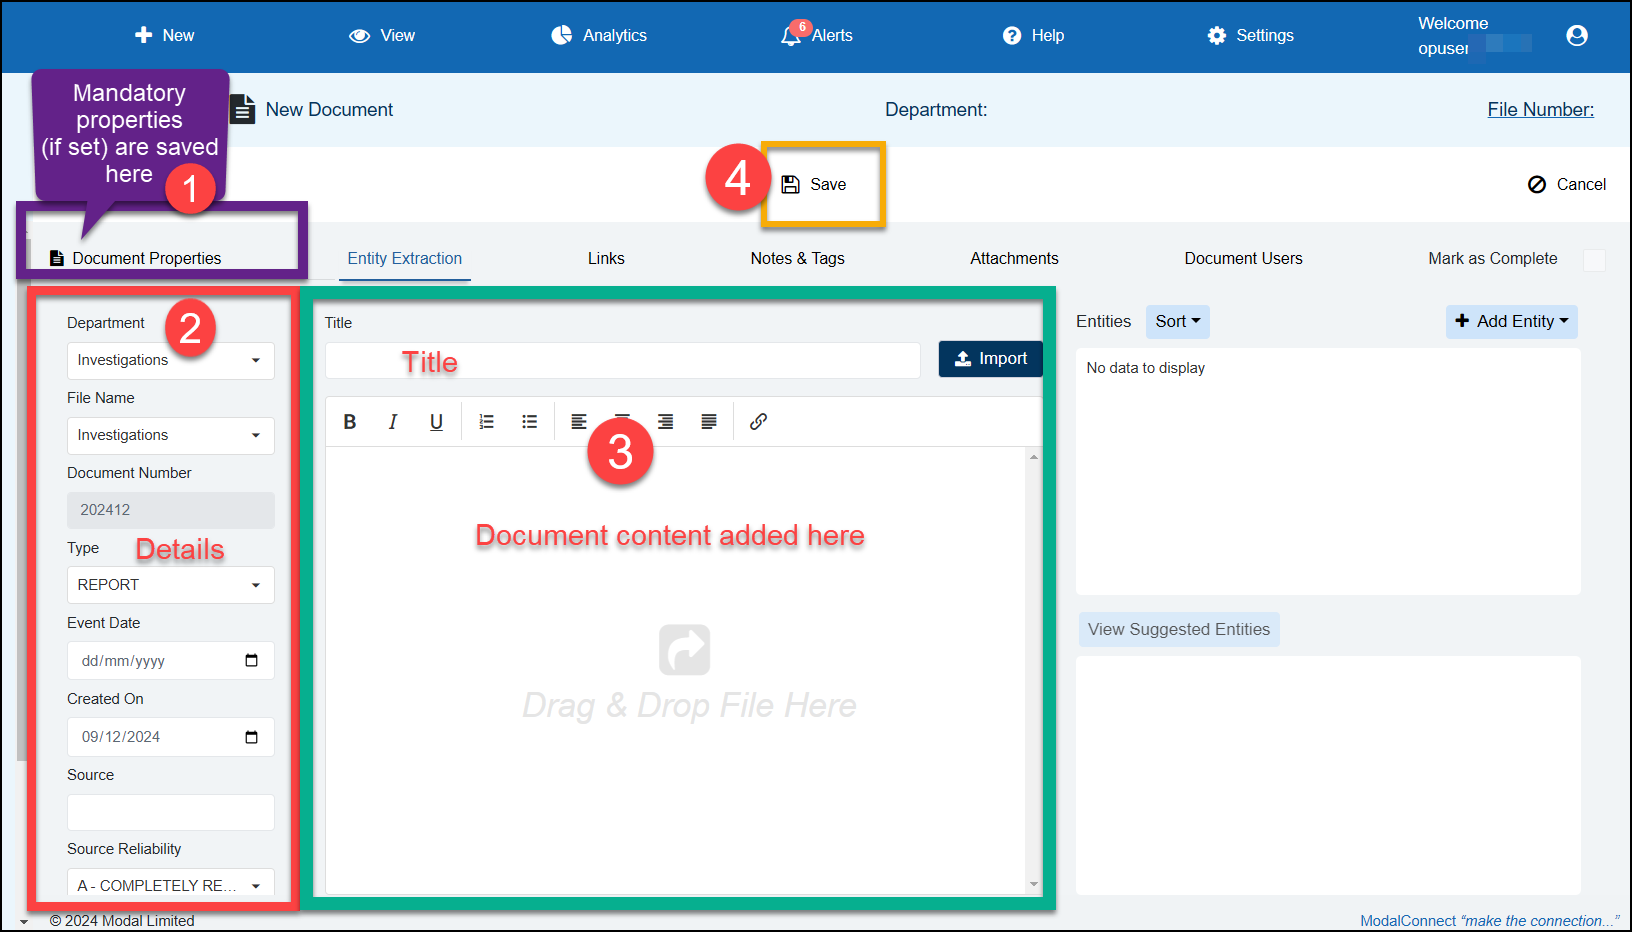
Task: Click the Document Number field 202412
Action: tap(171, 510)
